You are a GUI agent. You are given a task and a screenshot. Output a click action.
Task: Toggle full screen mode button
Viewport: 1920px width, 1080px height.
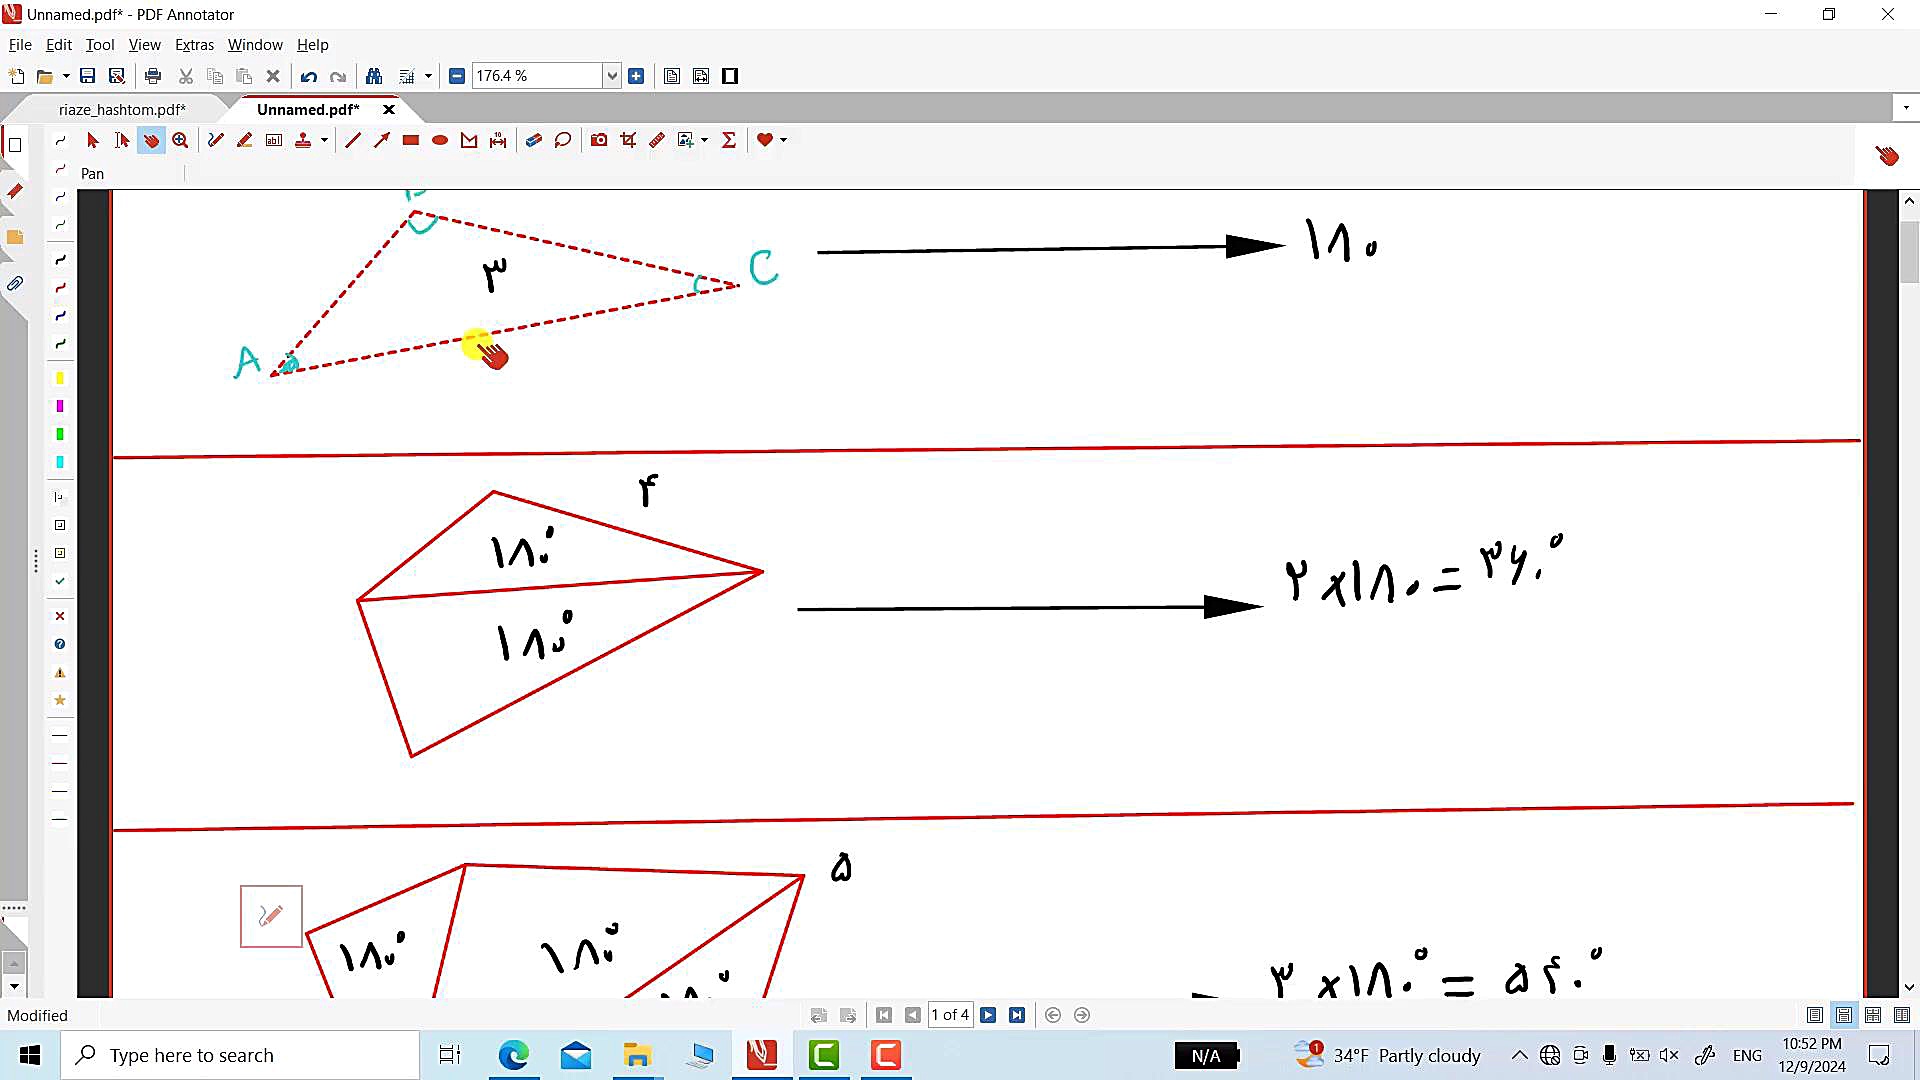pyautogui.click(x=730, y=76)
